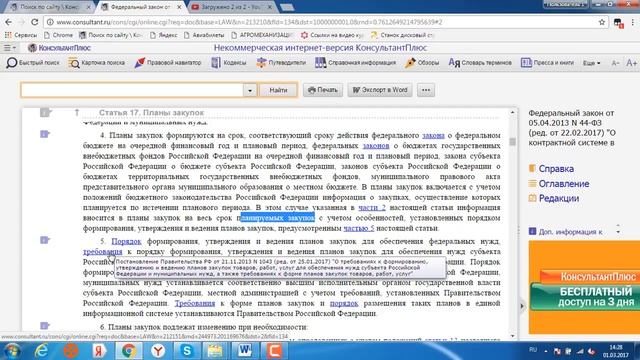Image resolution: width=640 pixels, height=360 pixels.
Task: Open Word from taskbar
Action: click(x=244, y=351)
